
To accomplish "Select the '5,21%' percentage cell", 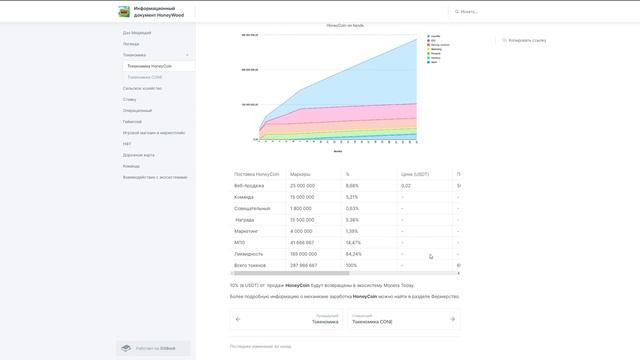I will click(x=352, y=197).
